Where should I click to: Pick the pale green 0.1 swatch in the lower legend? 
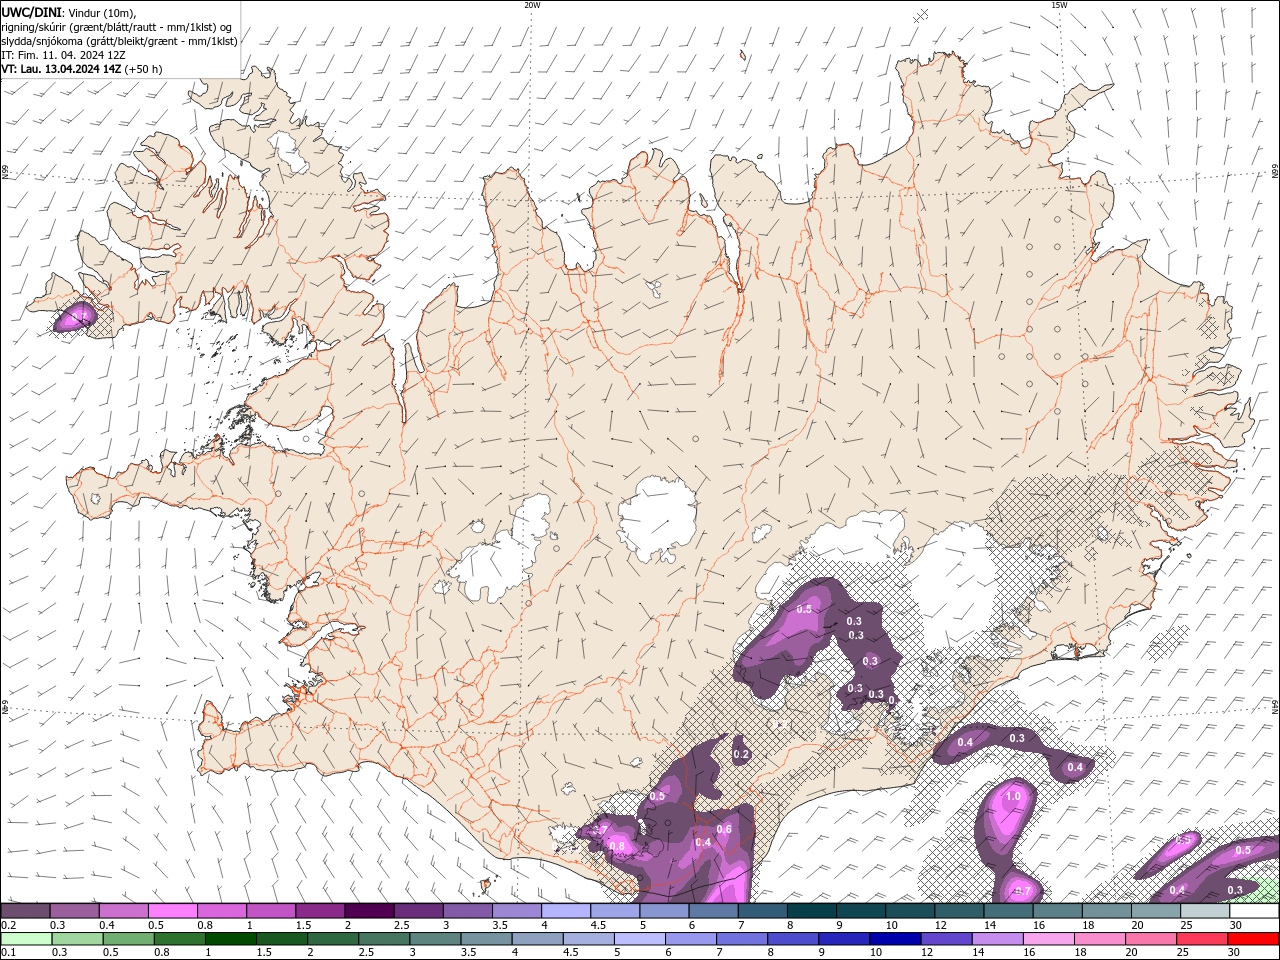26,939
